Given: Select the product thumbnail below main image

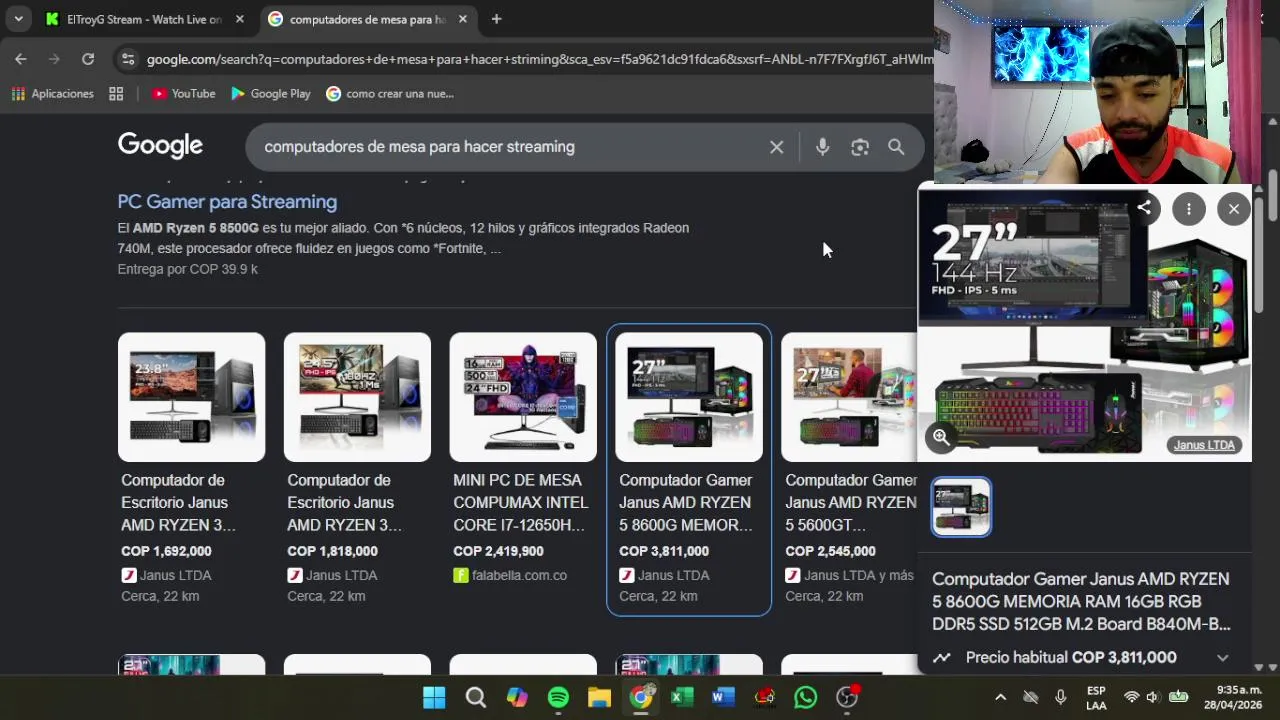Looking at the screenshot, I should (961, 507).
